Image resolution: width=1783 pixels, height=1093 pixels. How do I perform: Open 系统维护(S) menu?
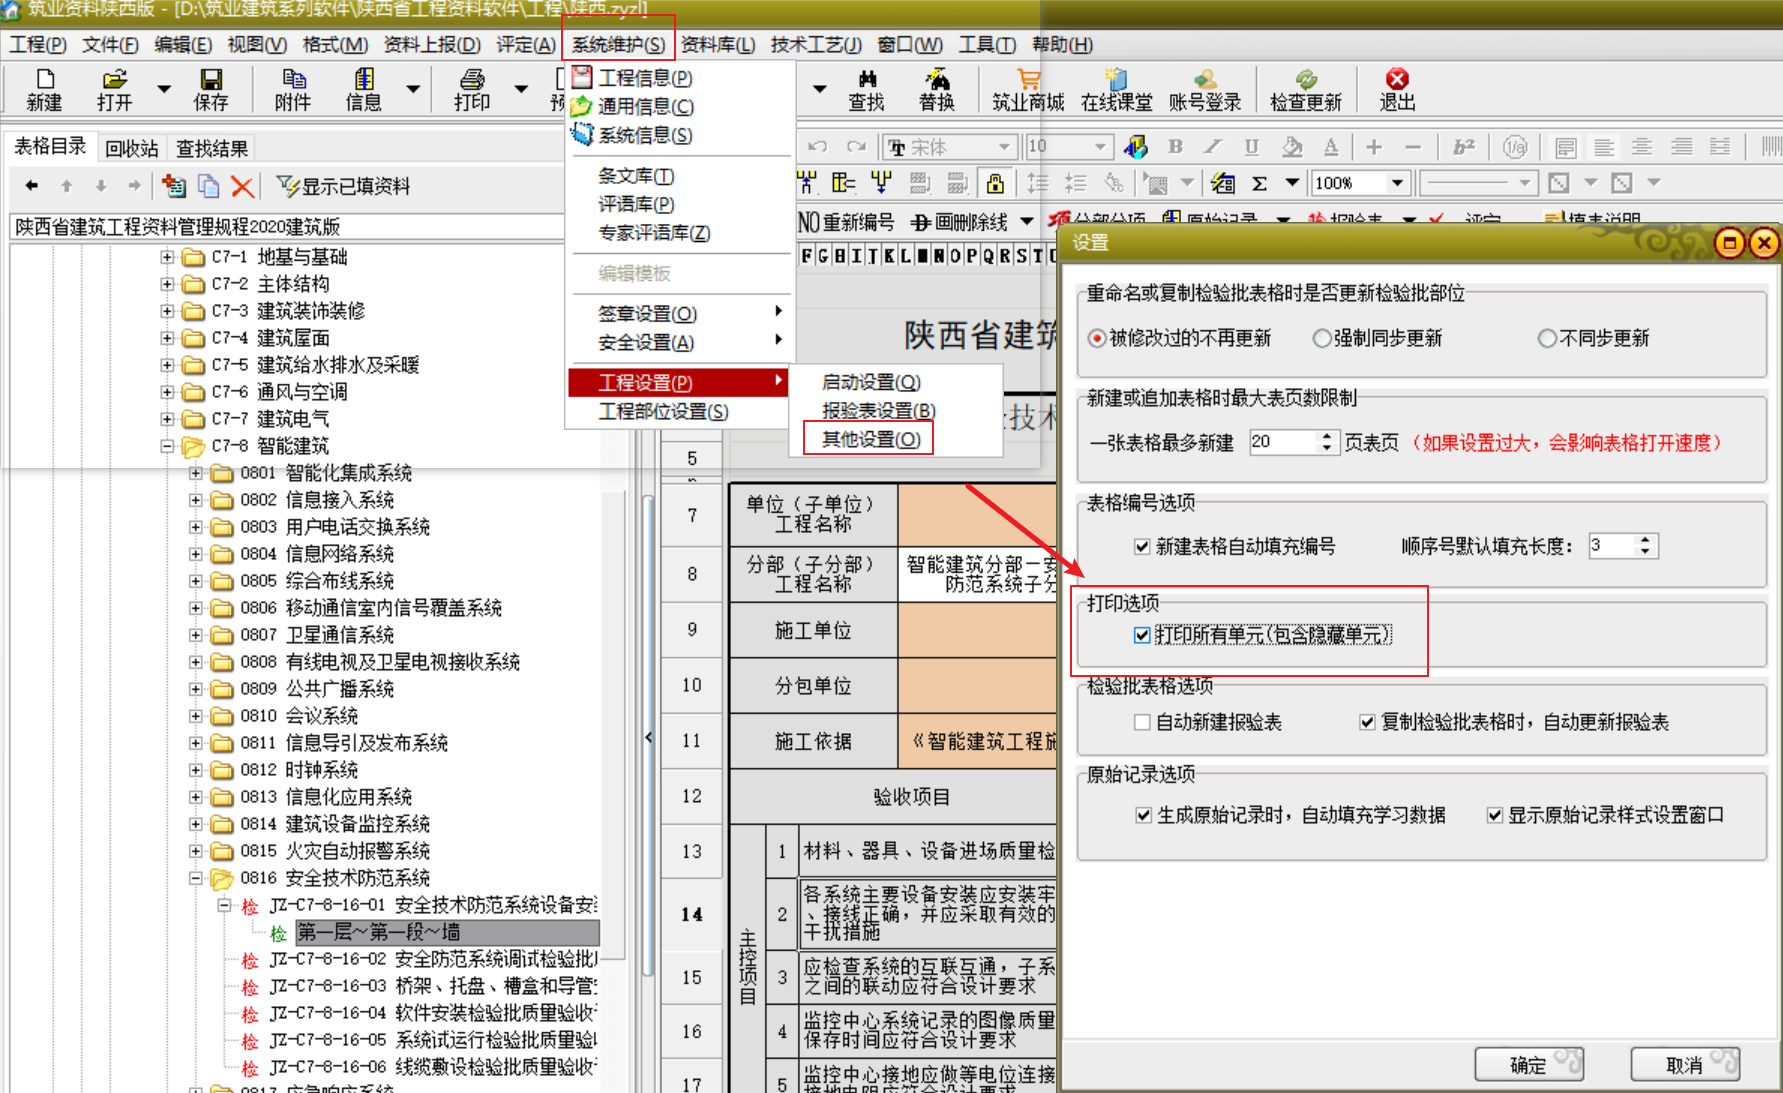618,44
